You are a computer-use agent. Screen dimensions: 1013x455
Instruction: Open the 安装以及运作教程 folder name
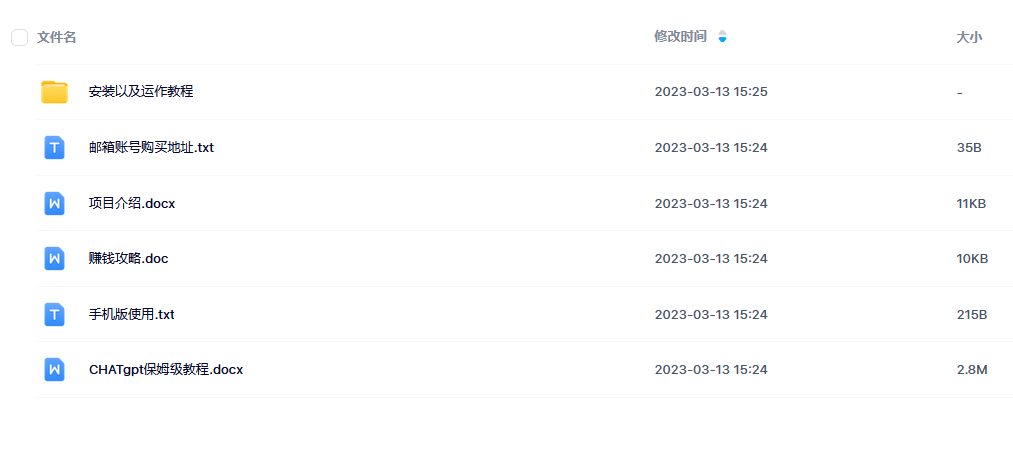(x=141, y=92)
